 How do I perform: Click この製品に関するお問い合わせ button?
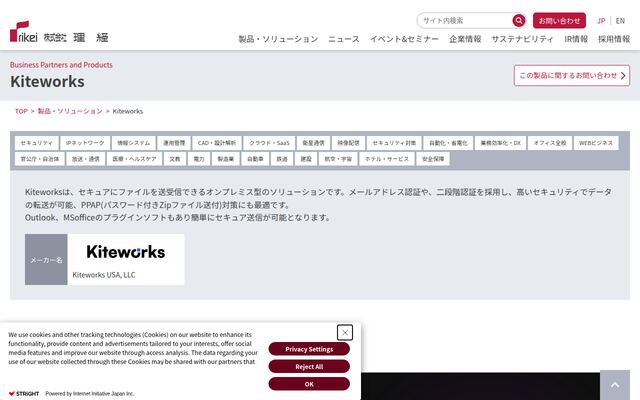click(572, 76)
